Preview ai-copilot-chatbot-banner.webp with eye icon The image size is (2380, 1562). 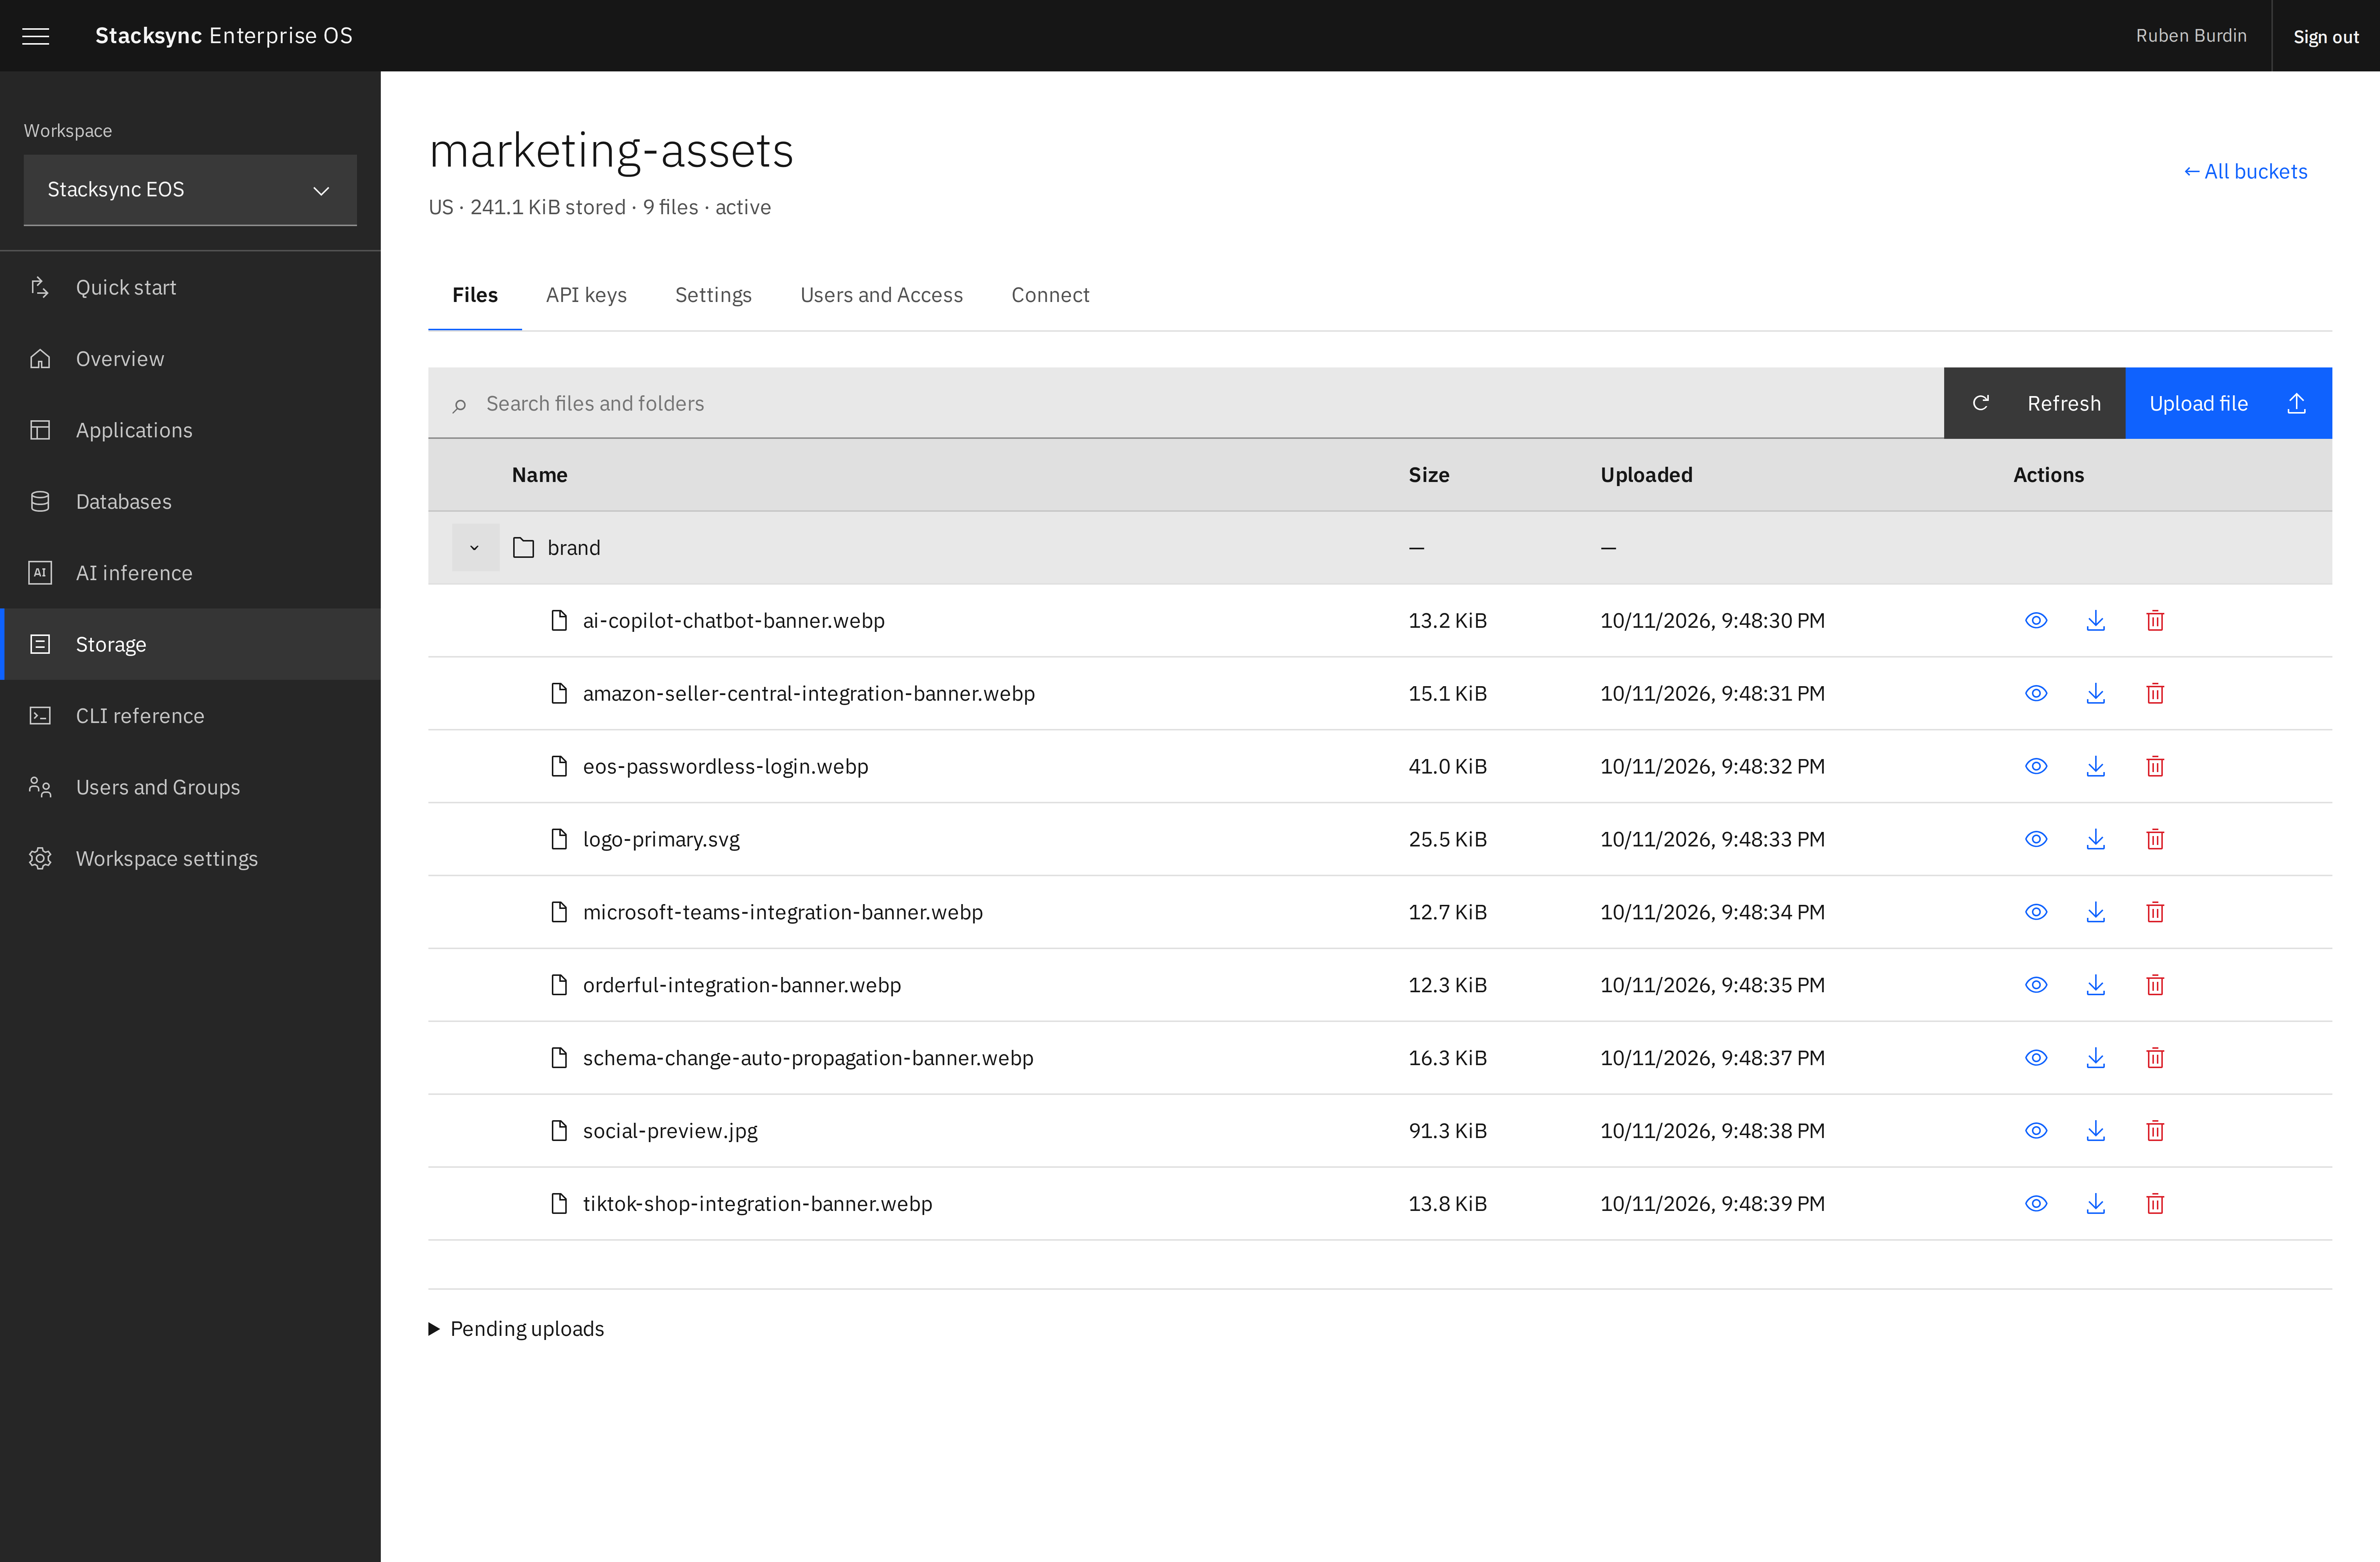(x=2036, y=621)
